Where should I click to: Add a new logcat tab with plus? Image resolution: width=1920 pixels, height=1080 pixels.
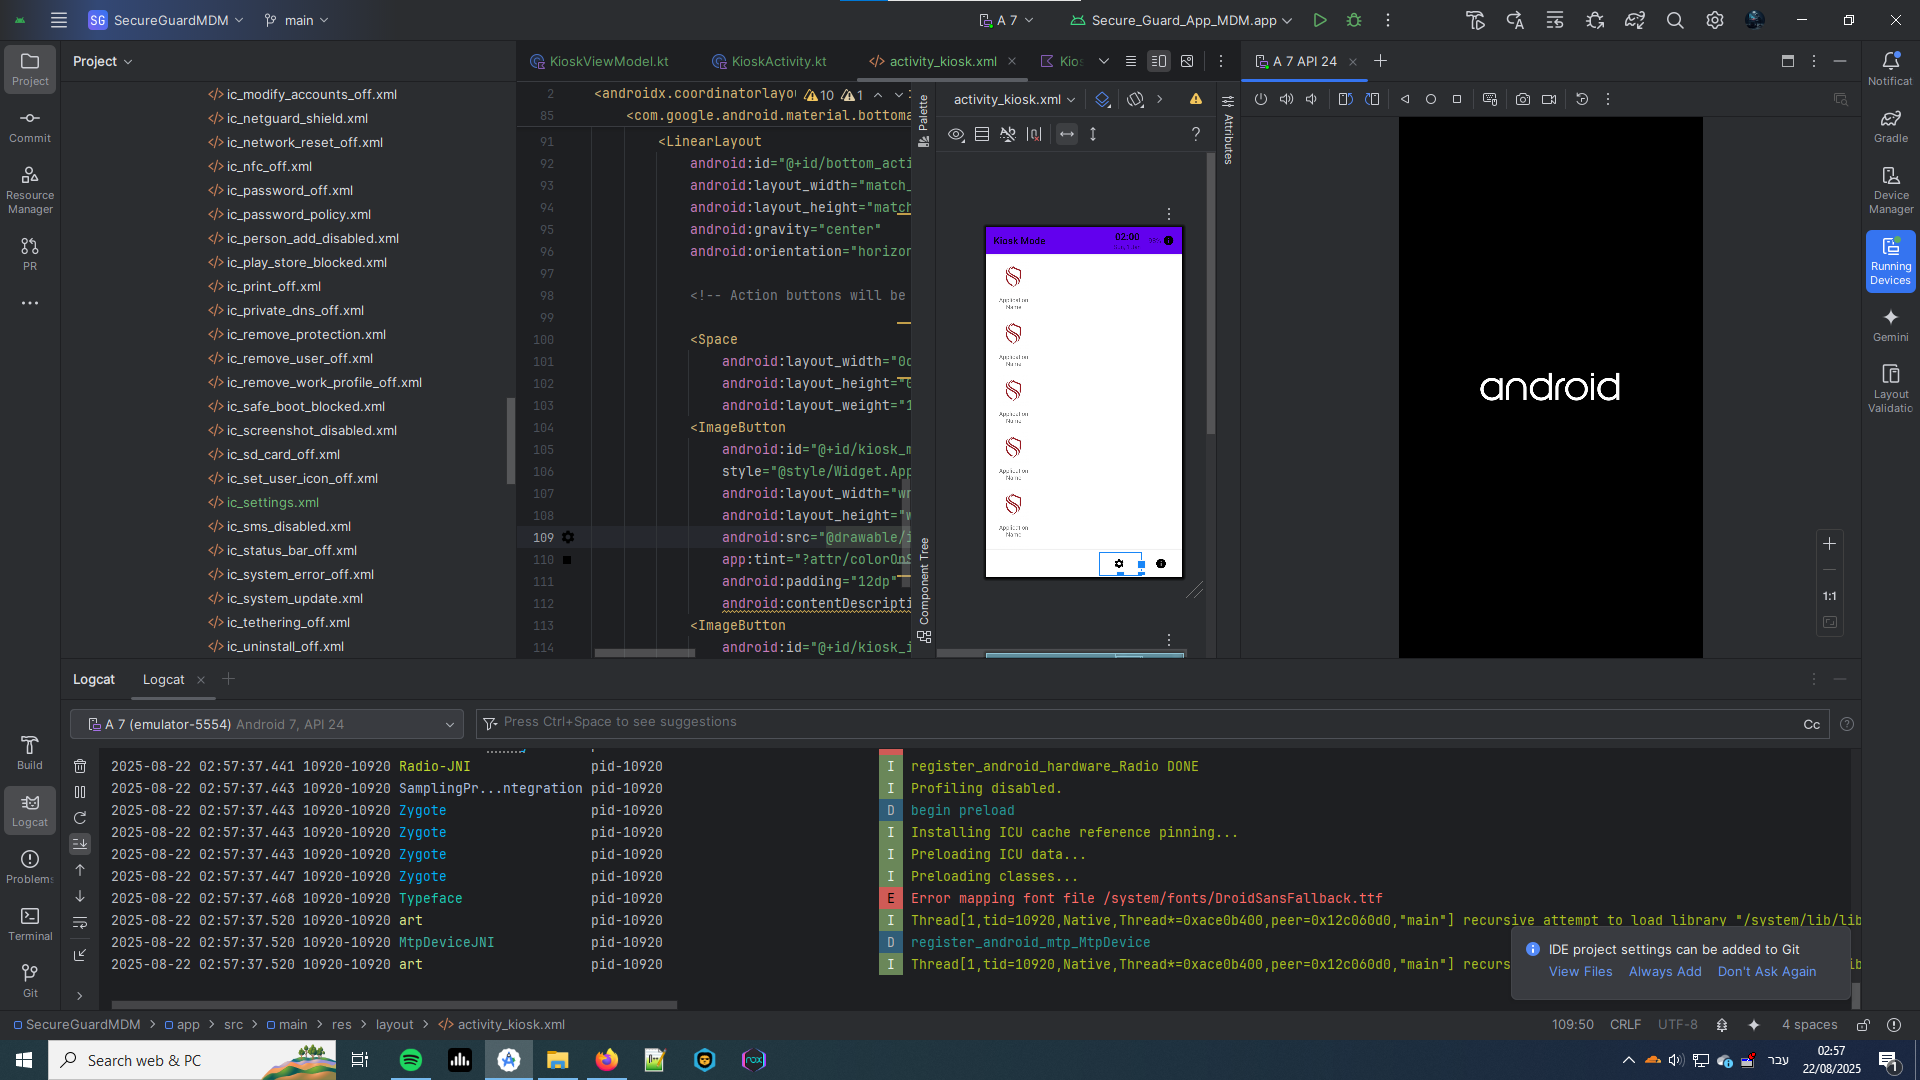tap(229, 679)
